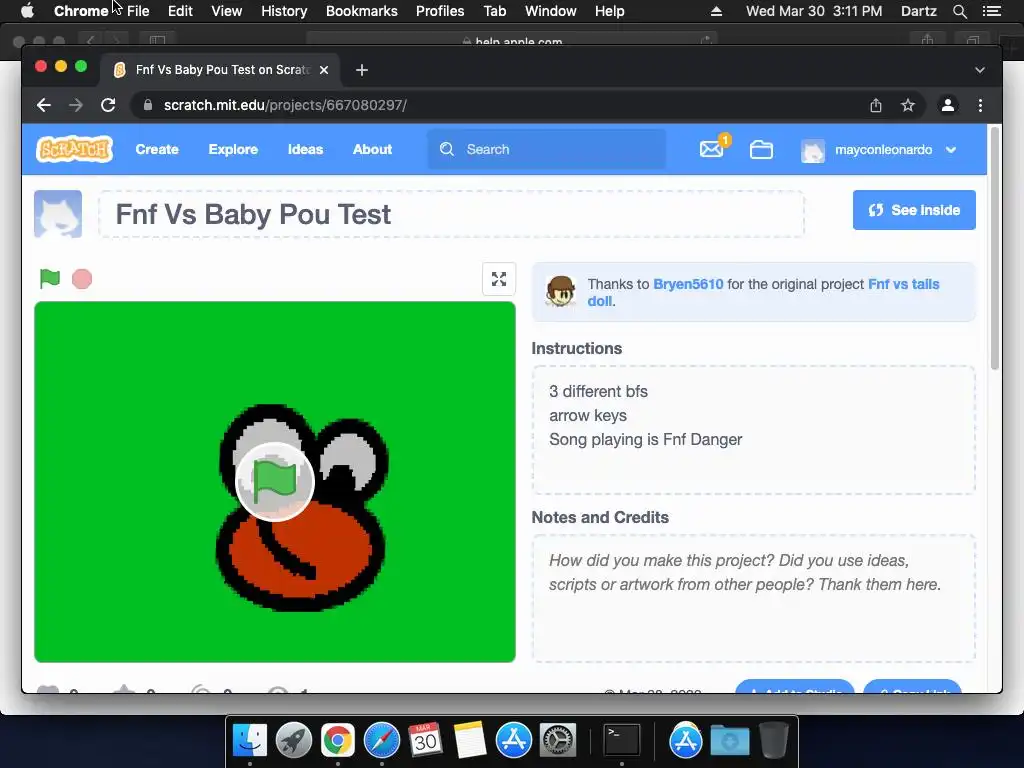Edit the project title field
Viewport: 1024px width, 768px height.
click(x=451, y=214)
